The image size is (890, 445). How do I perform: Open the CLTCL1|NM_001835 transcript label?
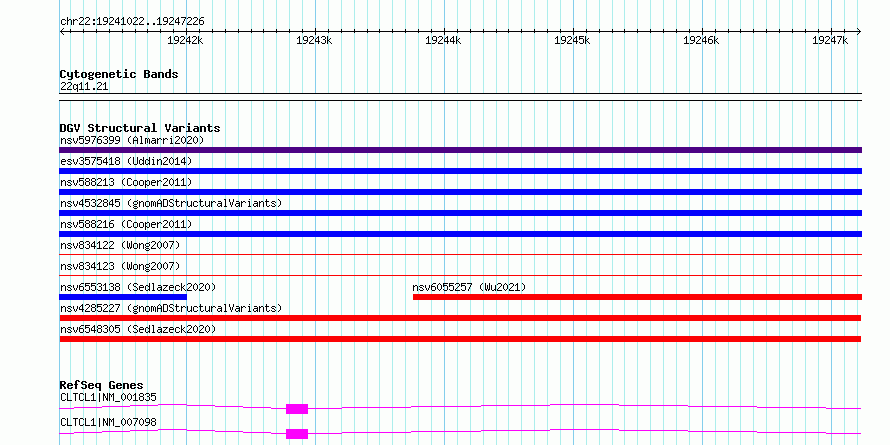pos(108,397)
